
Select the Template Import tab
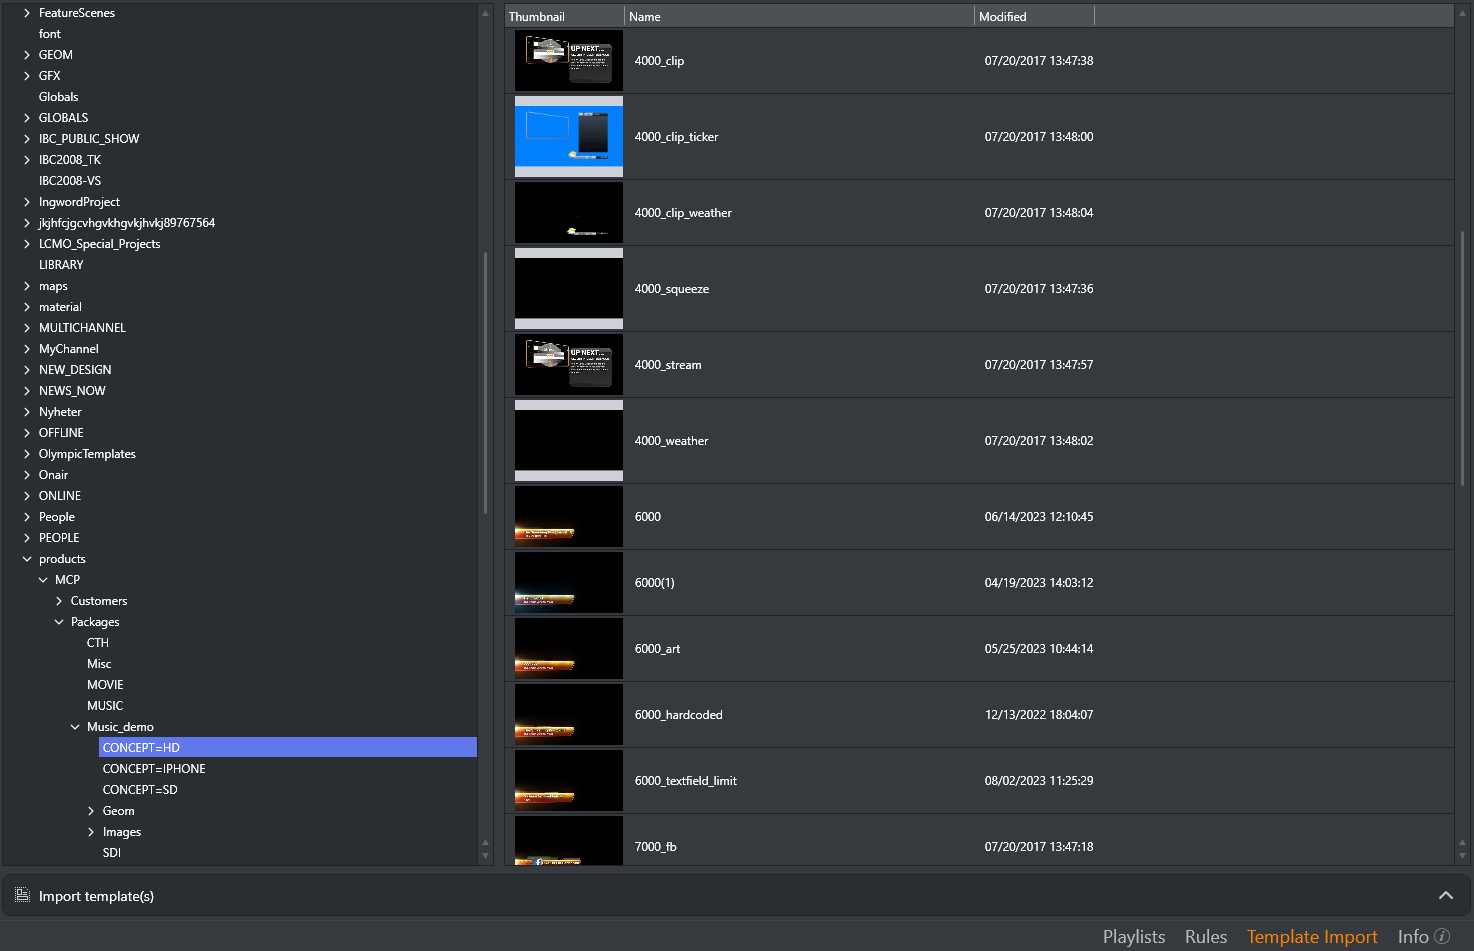click(x=1311, y=936)
